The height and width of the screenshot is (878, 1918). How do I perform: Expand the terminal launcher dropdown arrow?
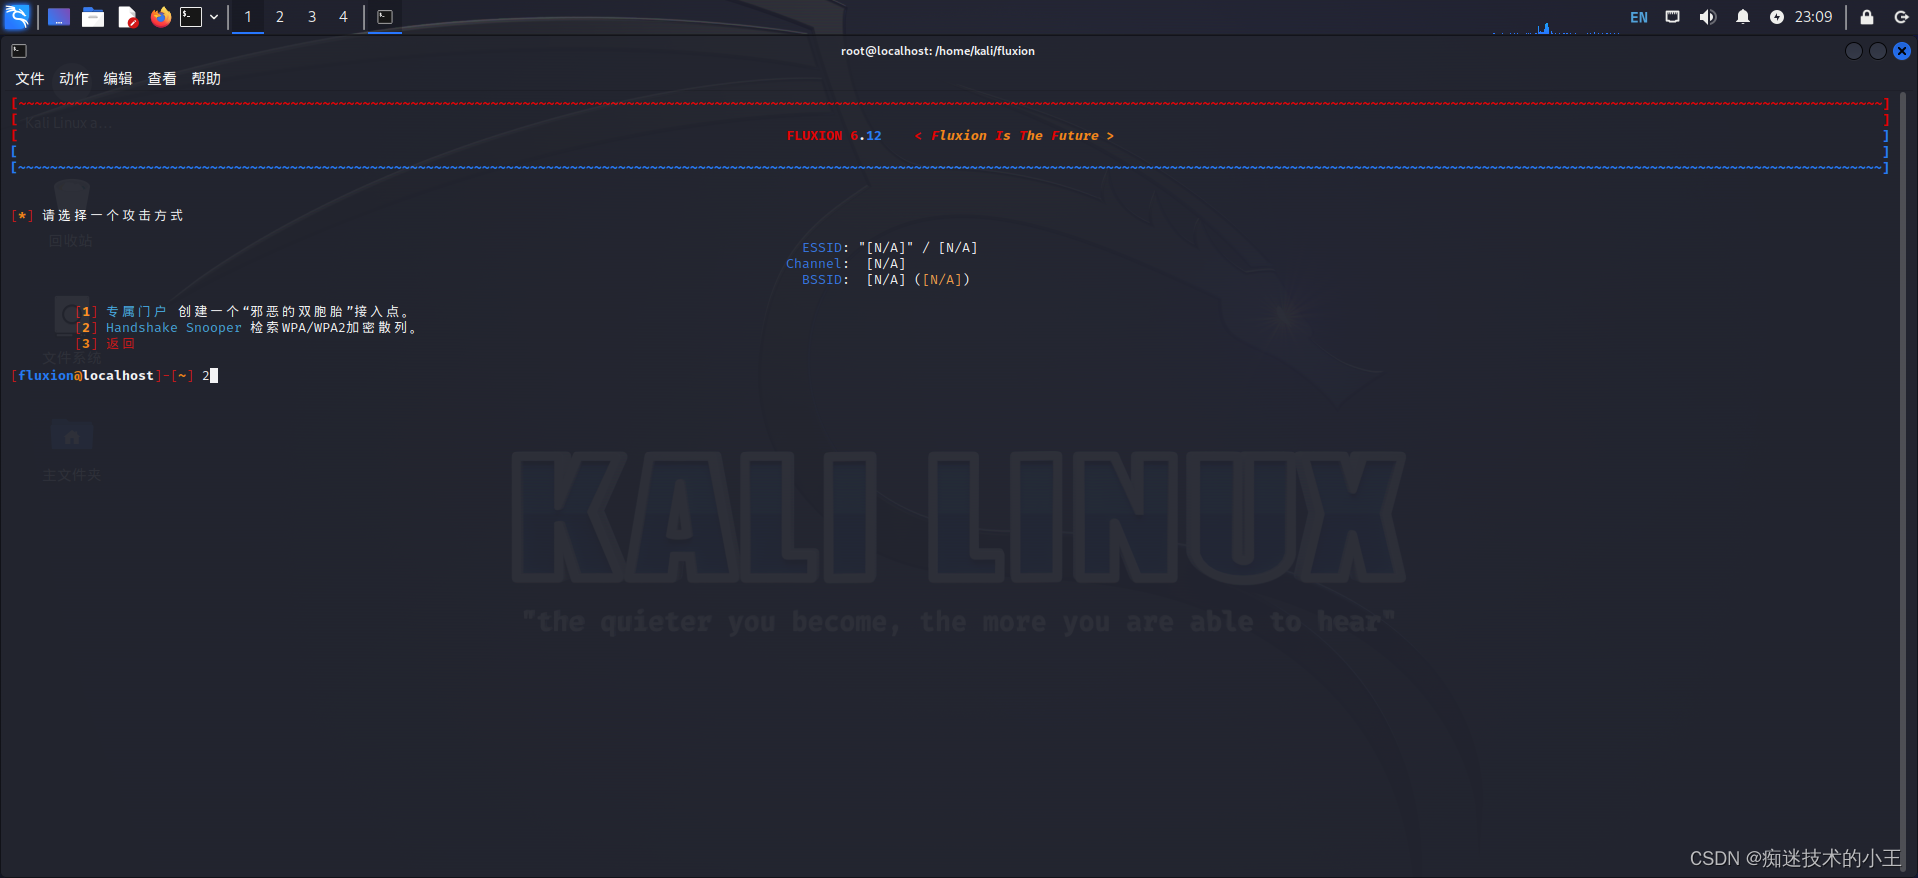(x=214, y=17)
